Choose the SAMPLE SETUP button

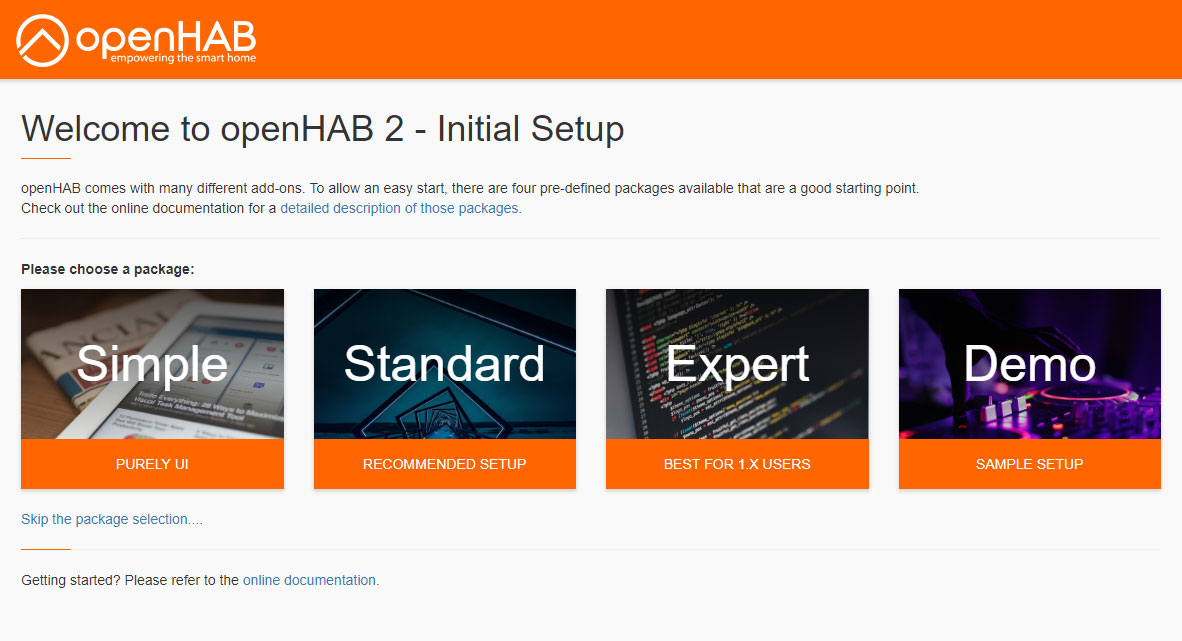coord(1030,464)
